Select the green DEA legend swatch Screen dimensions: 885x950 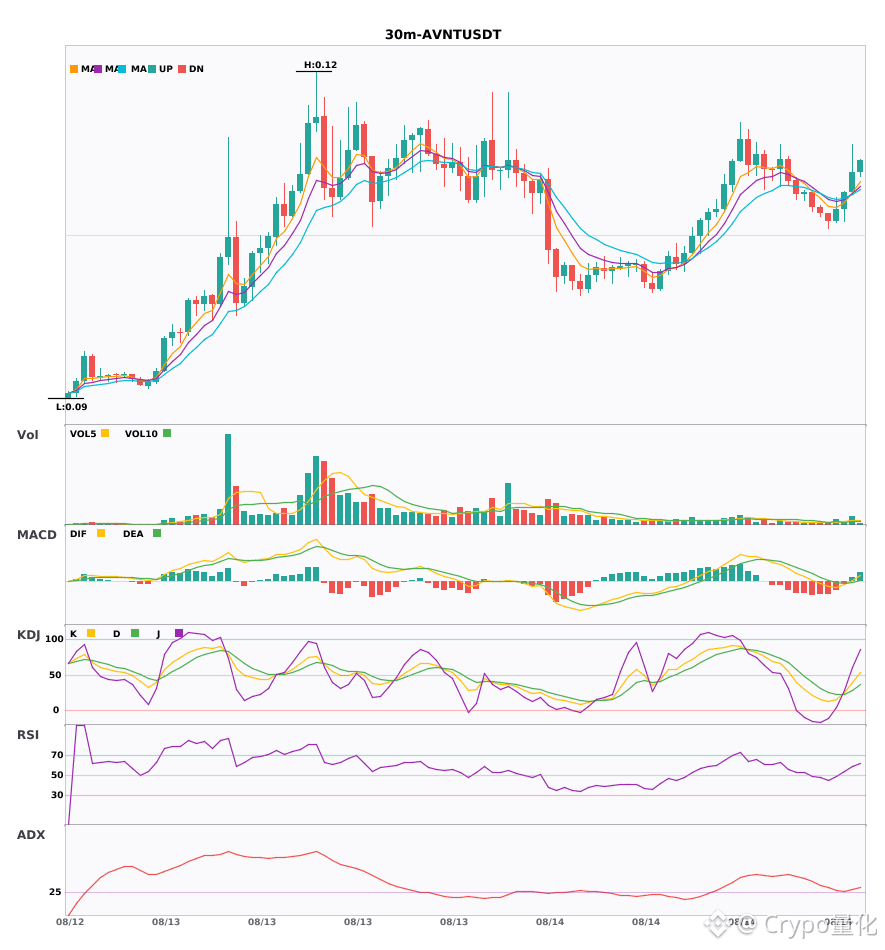pos(157,533)
